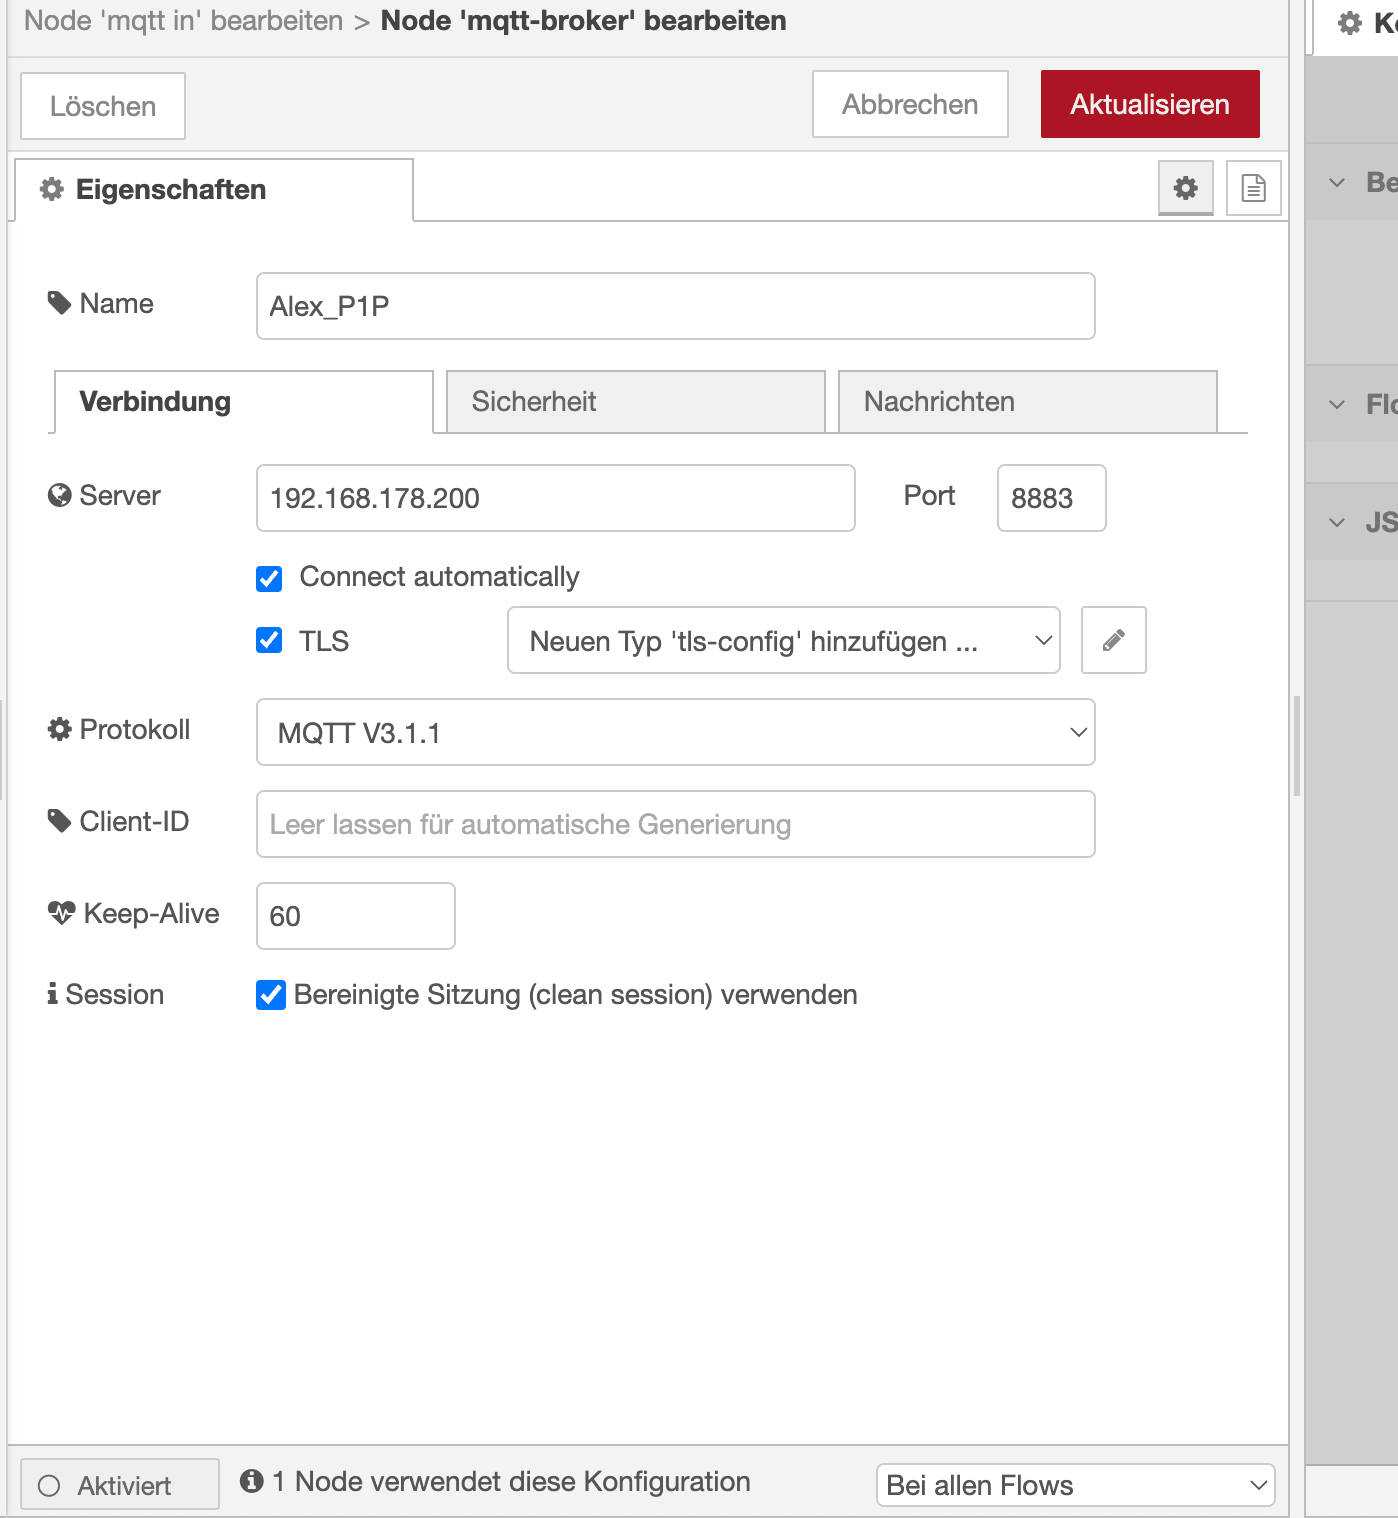Click the red Aktualisieren button
This screenshot has width=1398, height=1518.
tap(1150, 104)
